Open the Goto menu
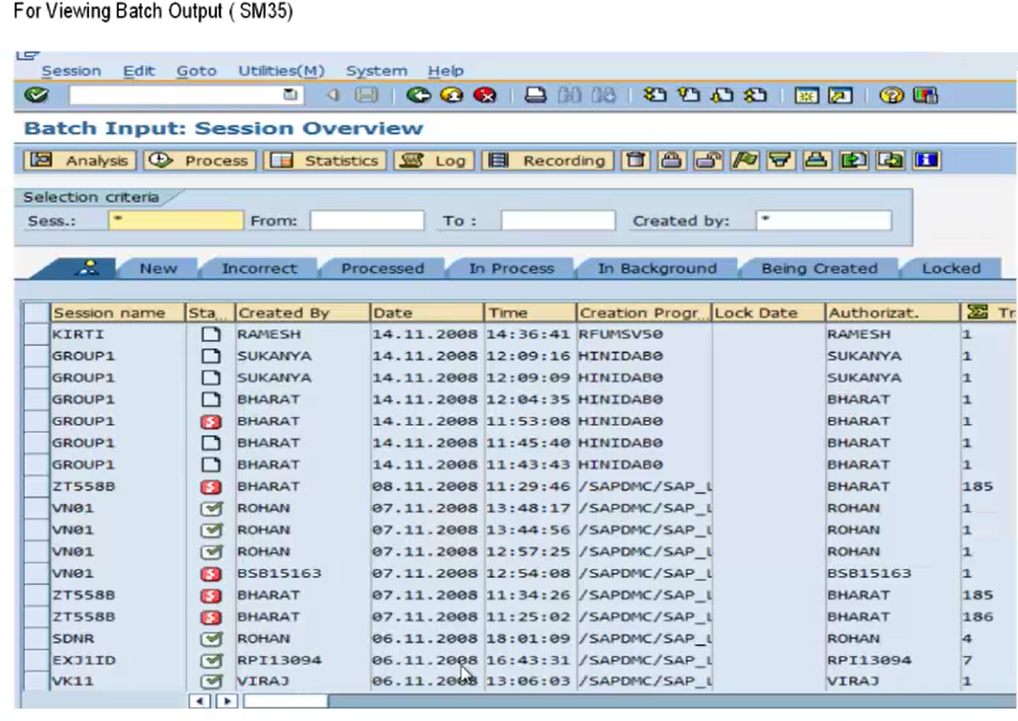The width and height of the screenshot is (1018, 721). pos(196,71)
